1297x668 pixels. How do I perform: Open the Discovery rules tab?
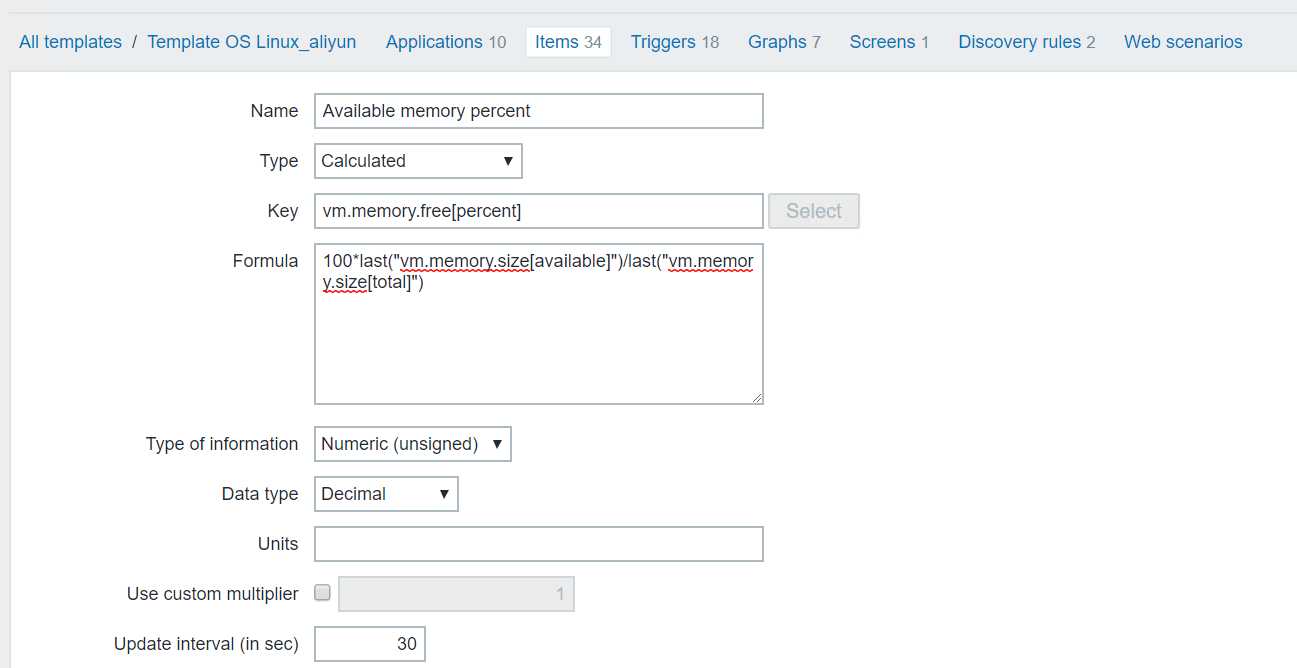pyautogui.click(x=1027, y=42)
